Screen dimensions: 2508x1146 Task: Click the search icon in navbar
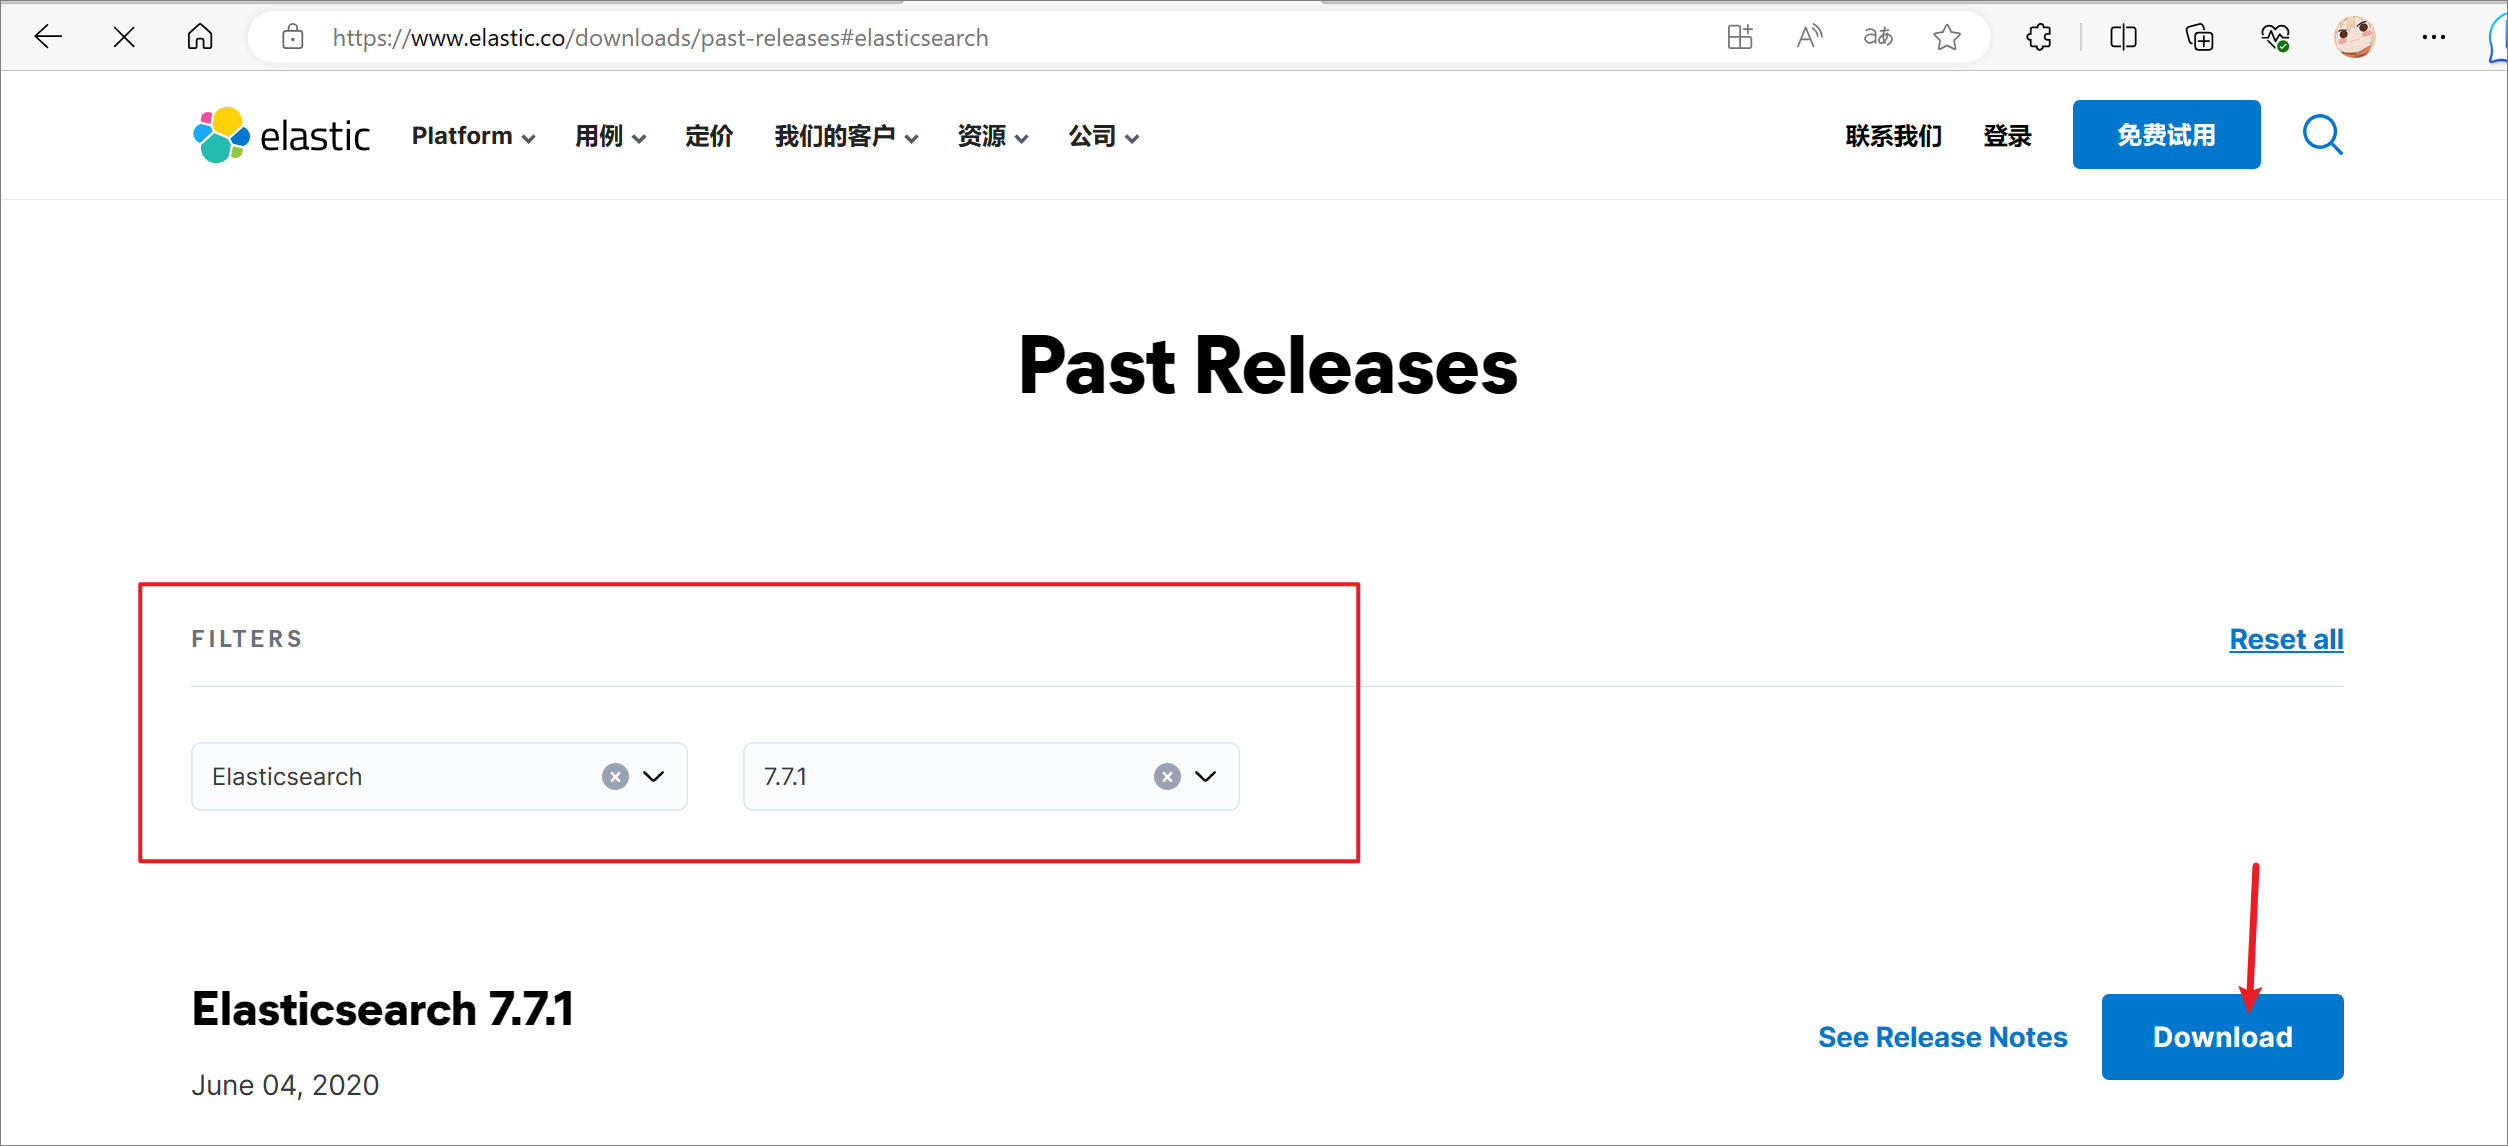pyautogui.click(x=2321, y=134)
